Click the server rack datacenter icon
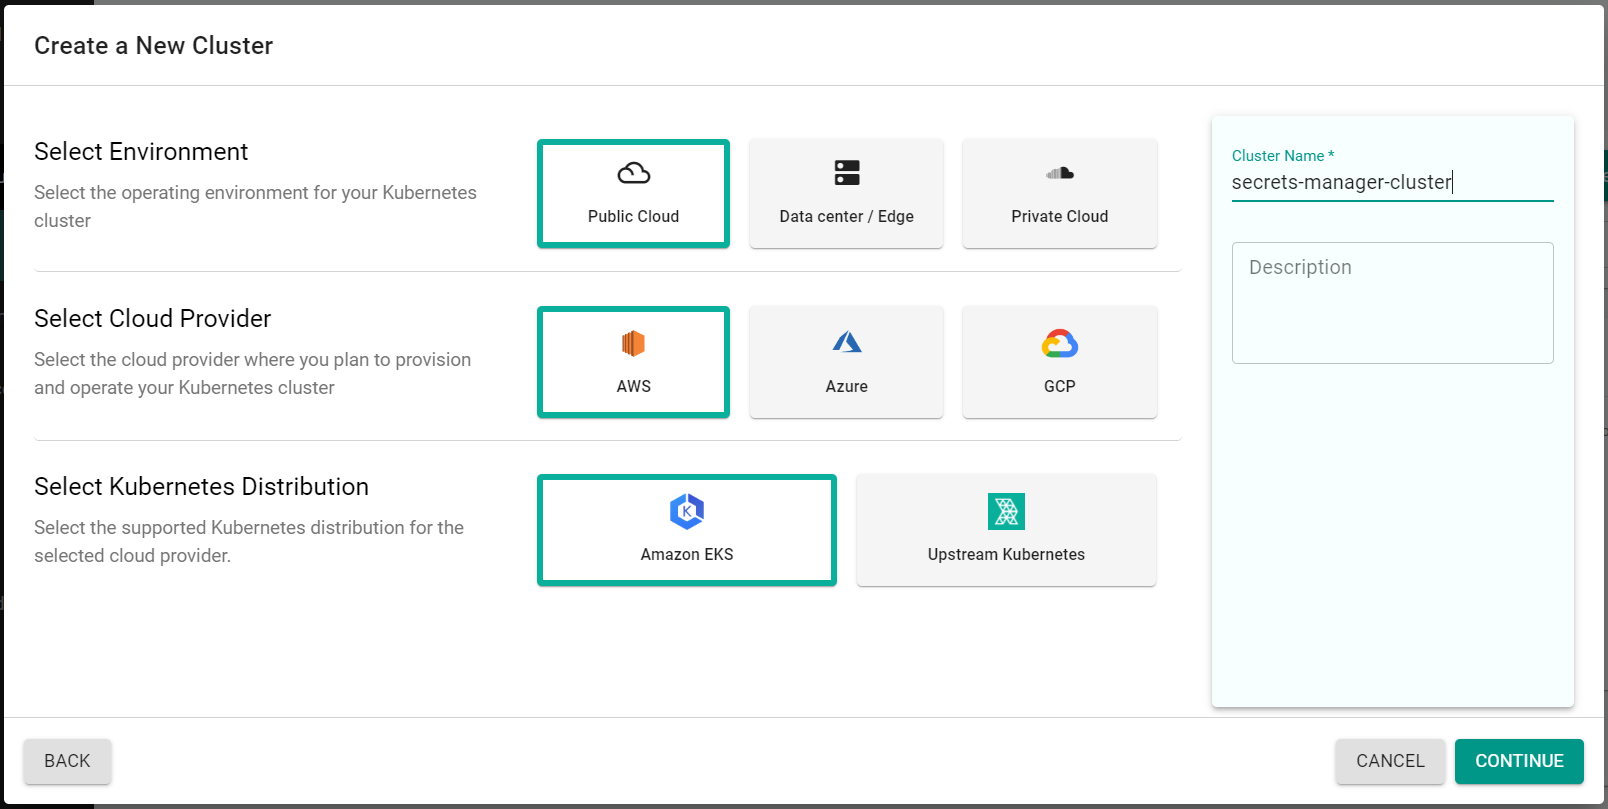 click(847, 173)
